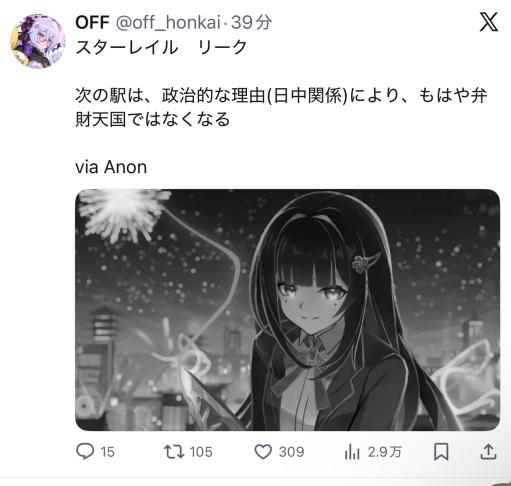Select the スターレイル リーク heading text
This screenshot has width=511, height=486.
click(161, 47)
